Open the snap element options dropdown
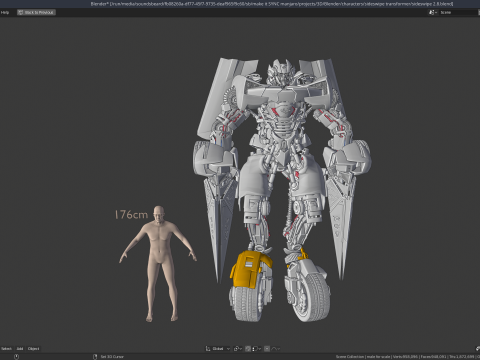Viewport: 480px width, 360px height. [x=257, y=349]
